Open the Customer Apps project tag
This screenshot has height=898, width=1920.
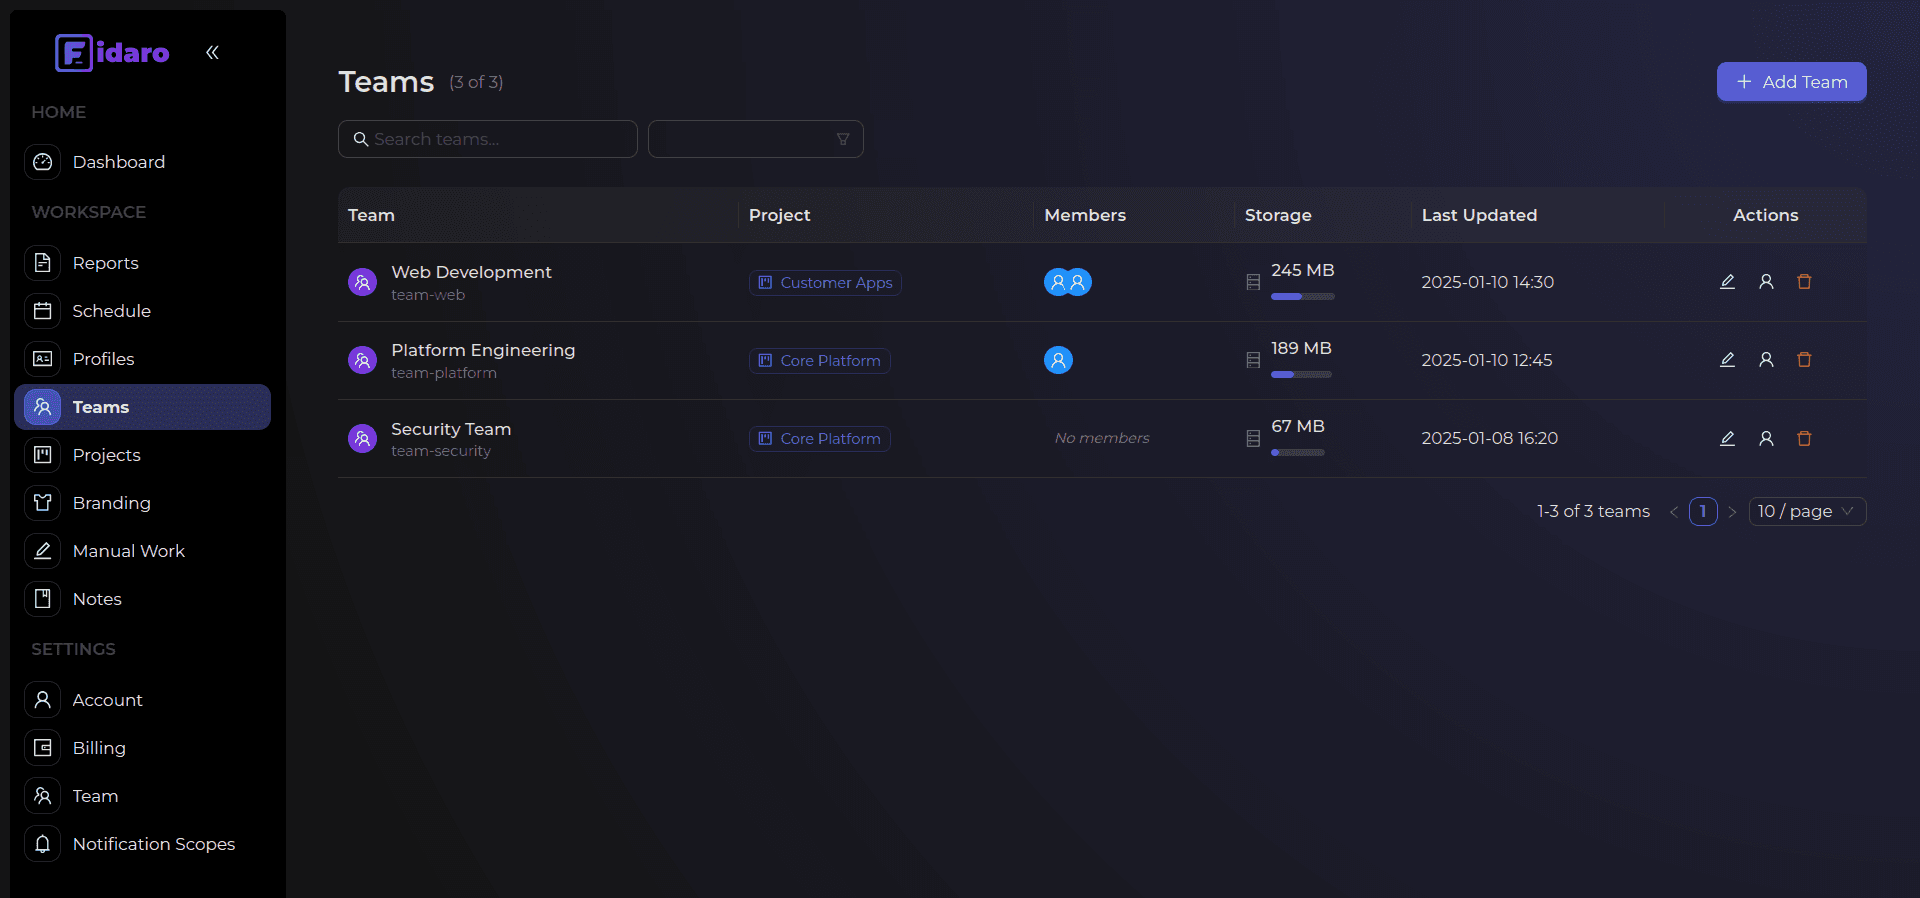pyautogui.click(x=825, y=283)
